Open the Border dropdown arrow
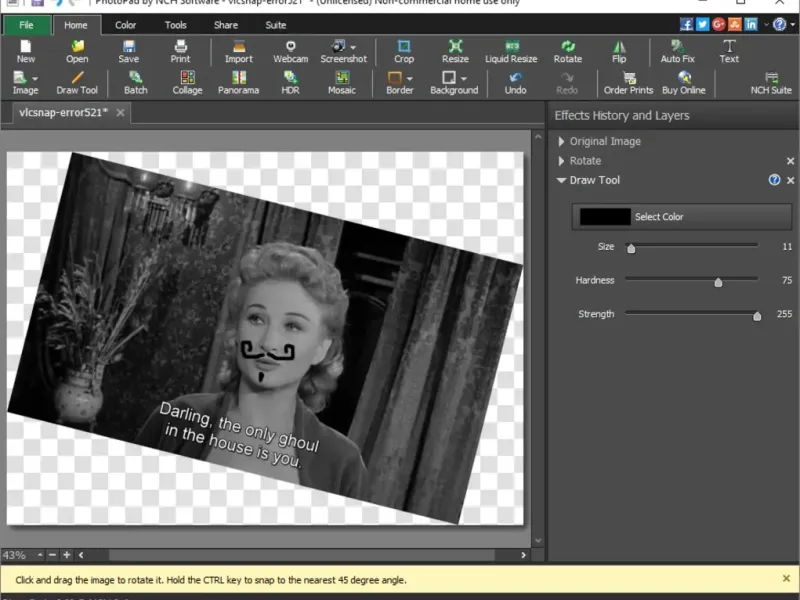 click(410, 78)
